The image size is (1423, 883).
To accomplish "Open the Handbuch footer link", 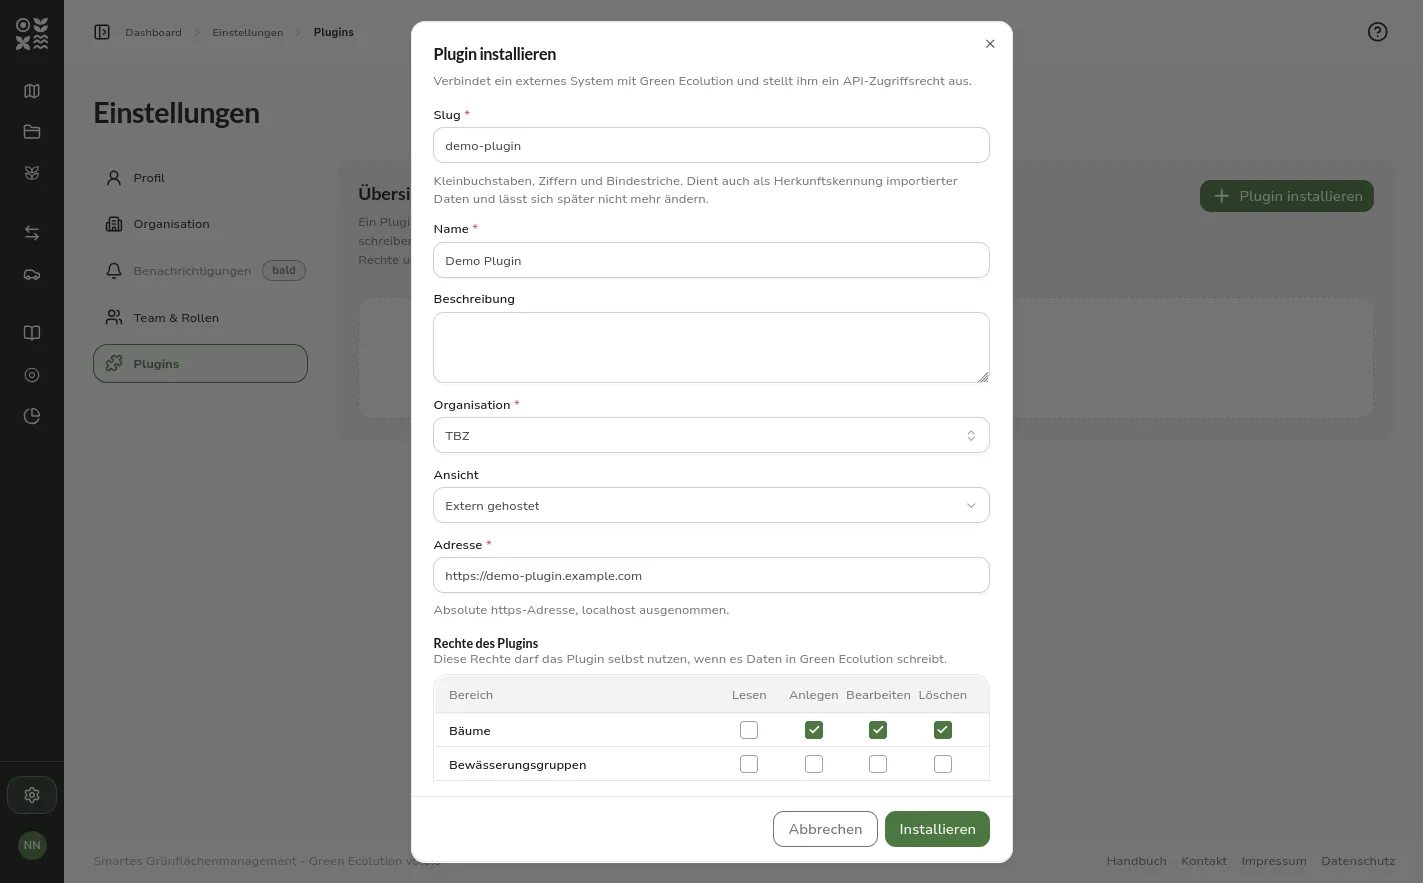I will (1136, 861).
